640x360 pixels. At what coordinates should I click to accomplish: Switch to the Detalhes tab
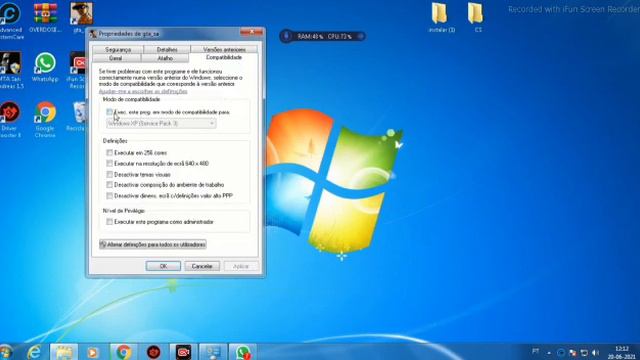click(167, 49)
